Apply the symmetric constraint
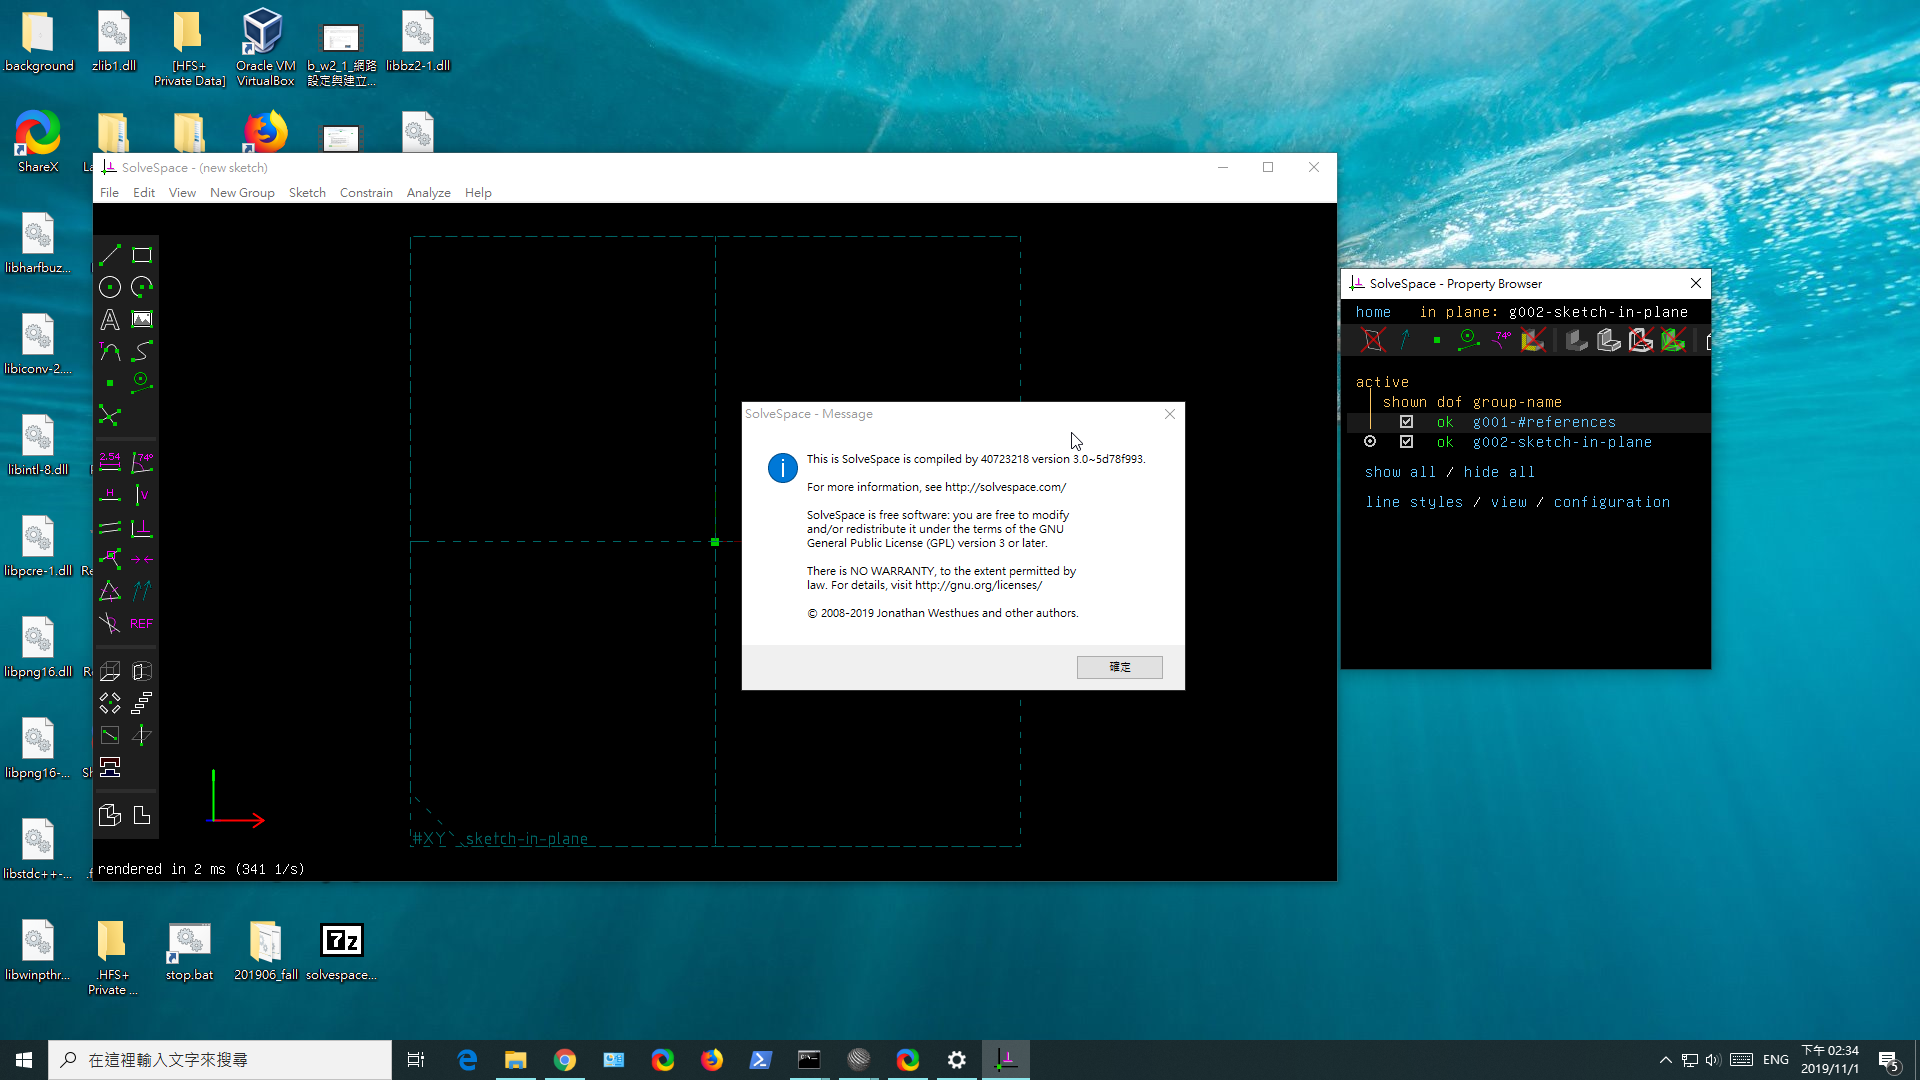Screen dimensions: 1920x1080 pyautogui.click(x=142, y=559)
